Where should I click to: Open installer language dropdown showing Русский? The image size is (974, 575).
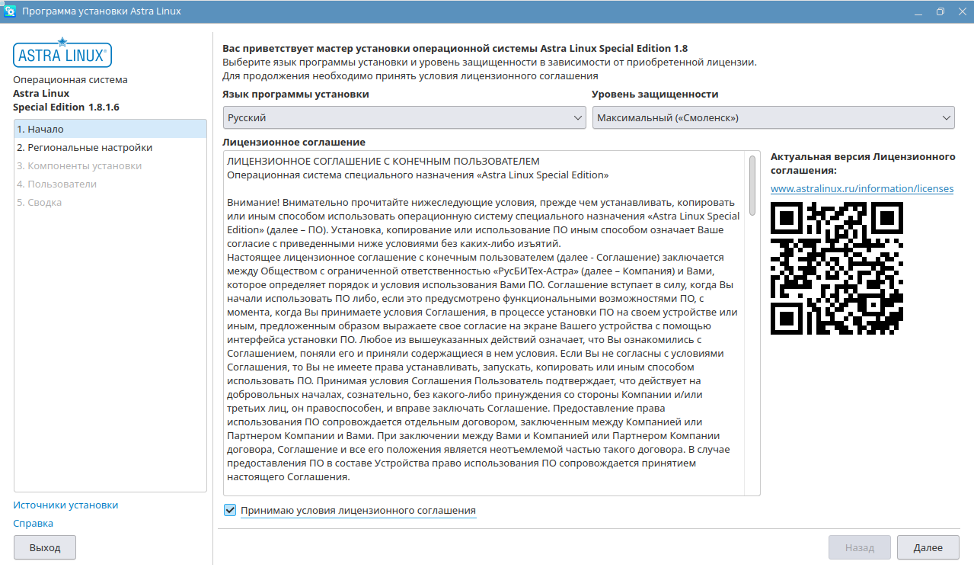pos(404,118)
